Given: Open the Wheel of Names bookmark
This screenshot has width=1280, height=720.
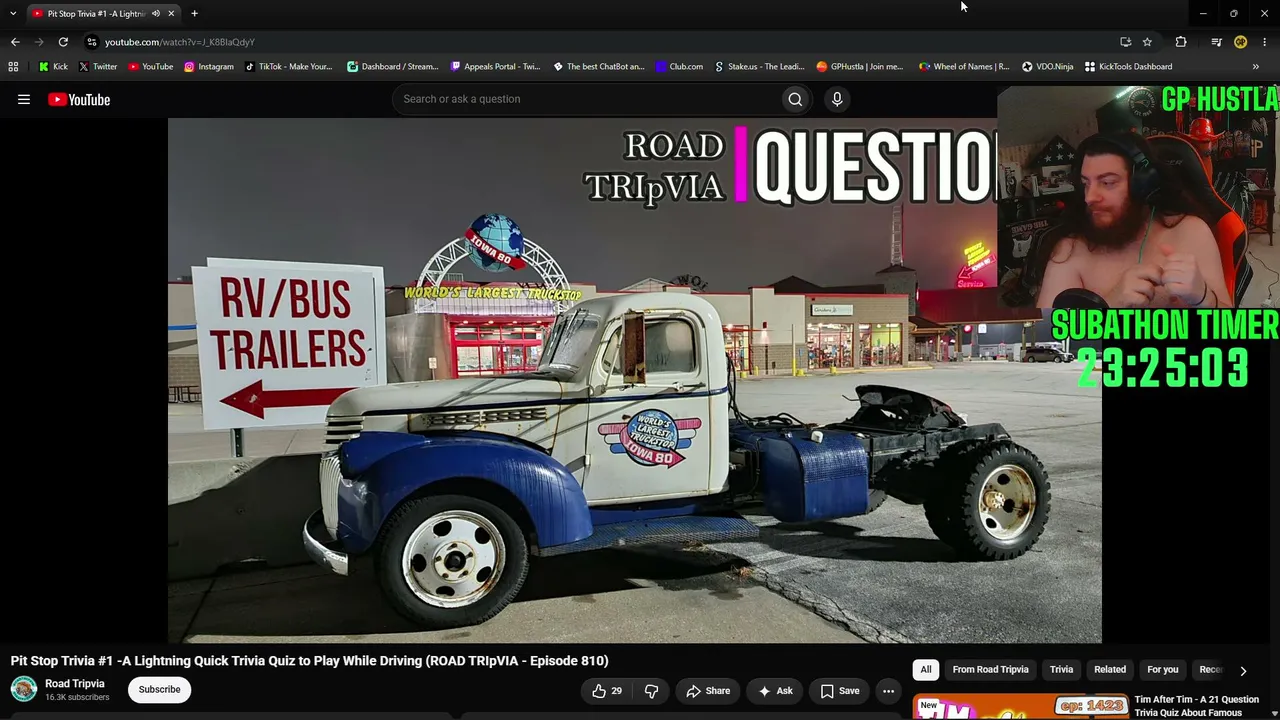Looking at the screenshot, I should (964, 67).
